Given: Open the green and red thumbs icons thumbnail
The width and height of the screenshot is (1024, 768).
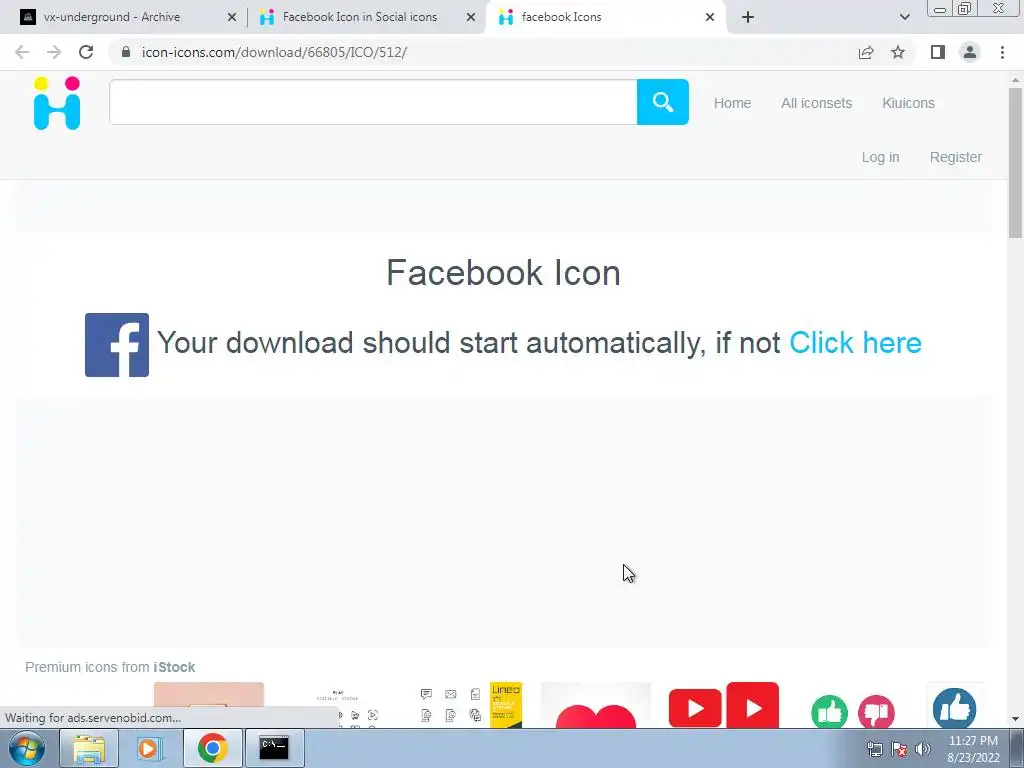Looking at the screenshot, I should (853, 711).
